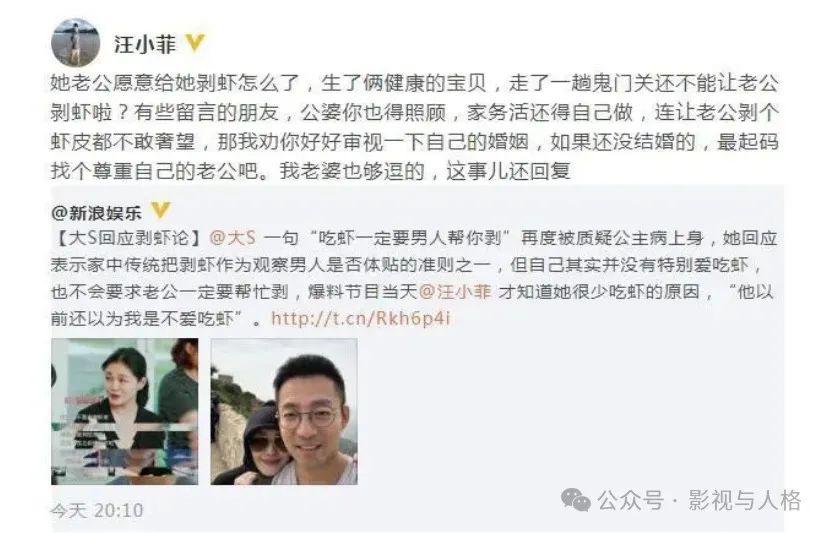Image resolution: width=828 pixels, height=533 pixels.
Task: Open the http://t.cn/Rkh6p4i short link
Action: point(361,319)
